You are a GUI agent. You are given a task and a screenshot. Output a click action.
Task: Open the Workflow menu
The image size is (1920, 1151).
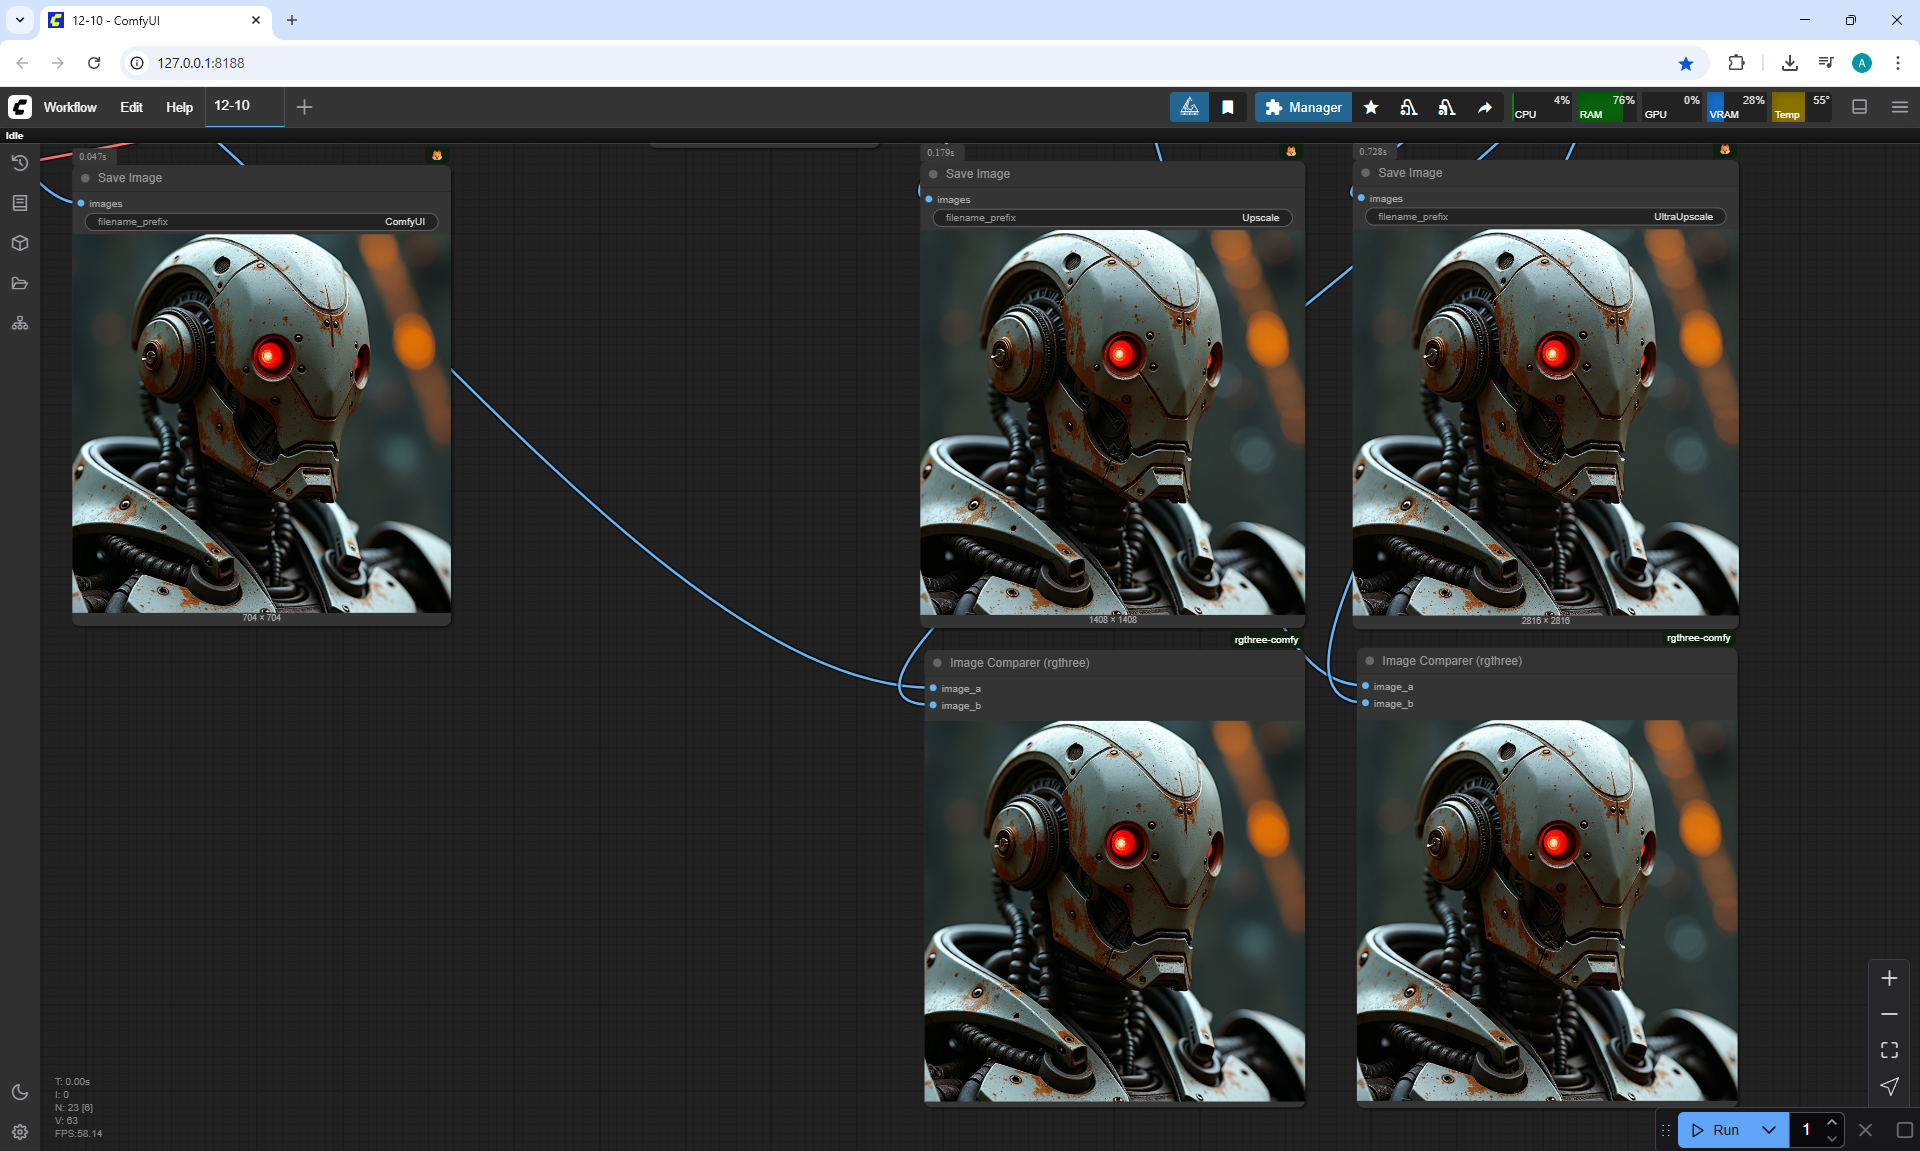pyautogui.click(x=70, y=107)
